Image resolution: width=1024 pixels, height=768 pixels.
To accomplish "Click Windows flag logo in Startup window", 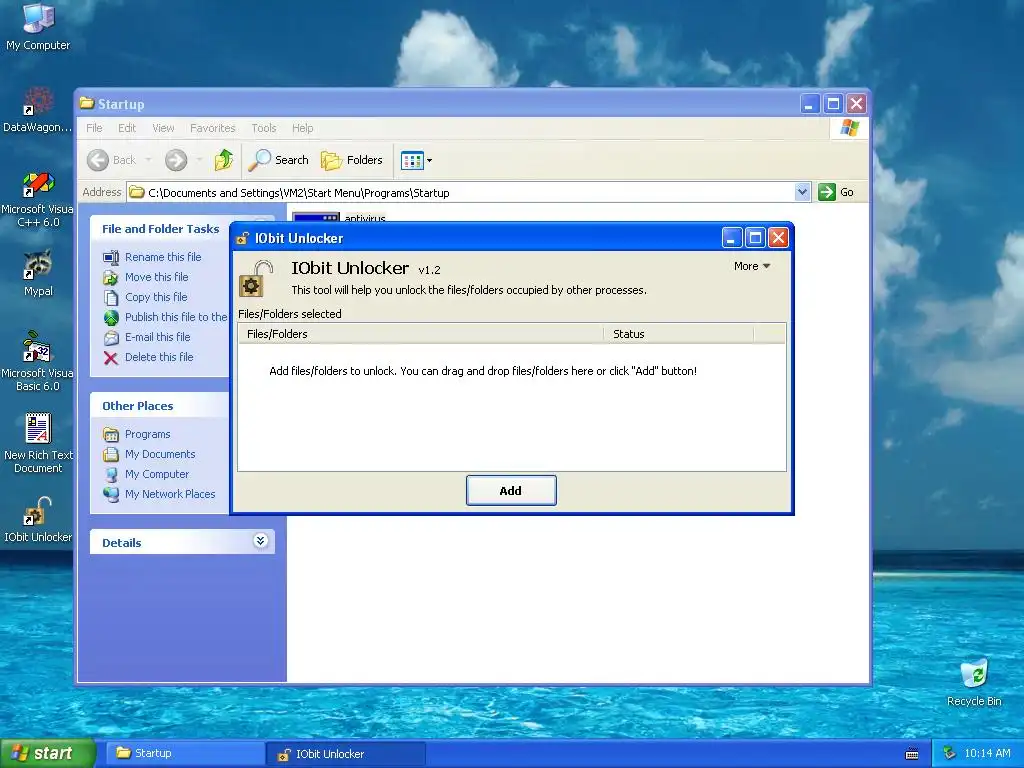I will [x=850, y=127].
